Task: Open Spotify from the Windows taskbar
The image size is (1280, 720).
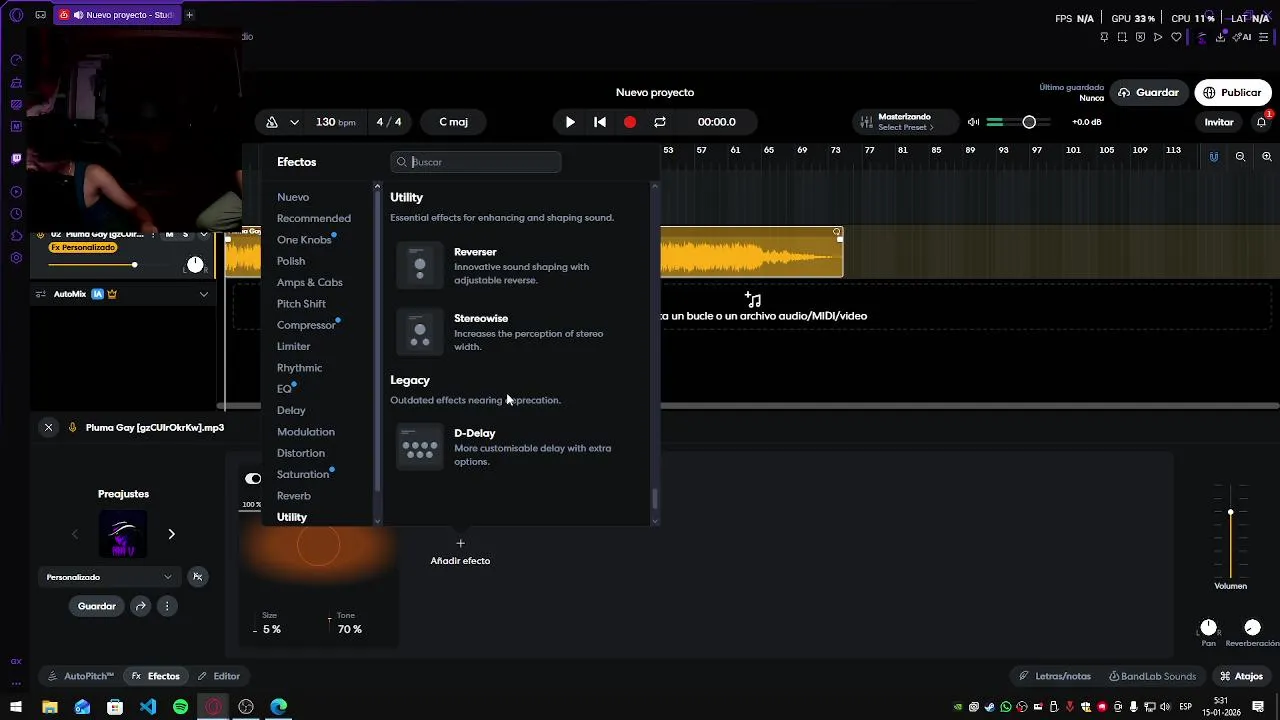Action: click(x=181, y=707)
